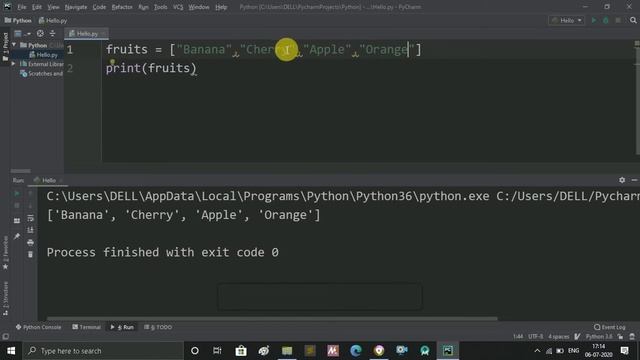The width and height of the screenshot is (640, 360).
Task: Click the down the stack trace arrow
Action: 30,206
